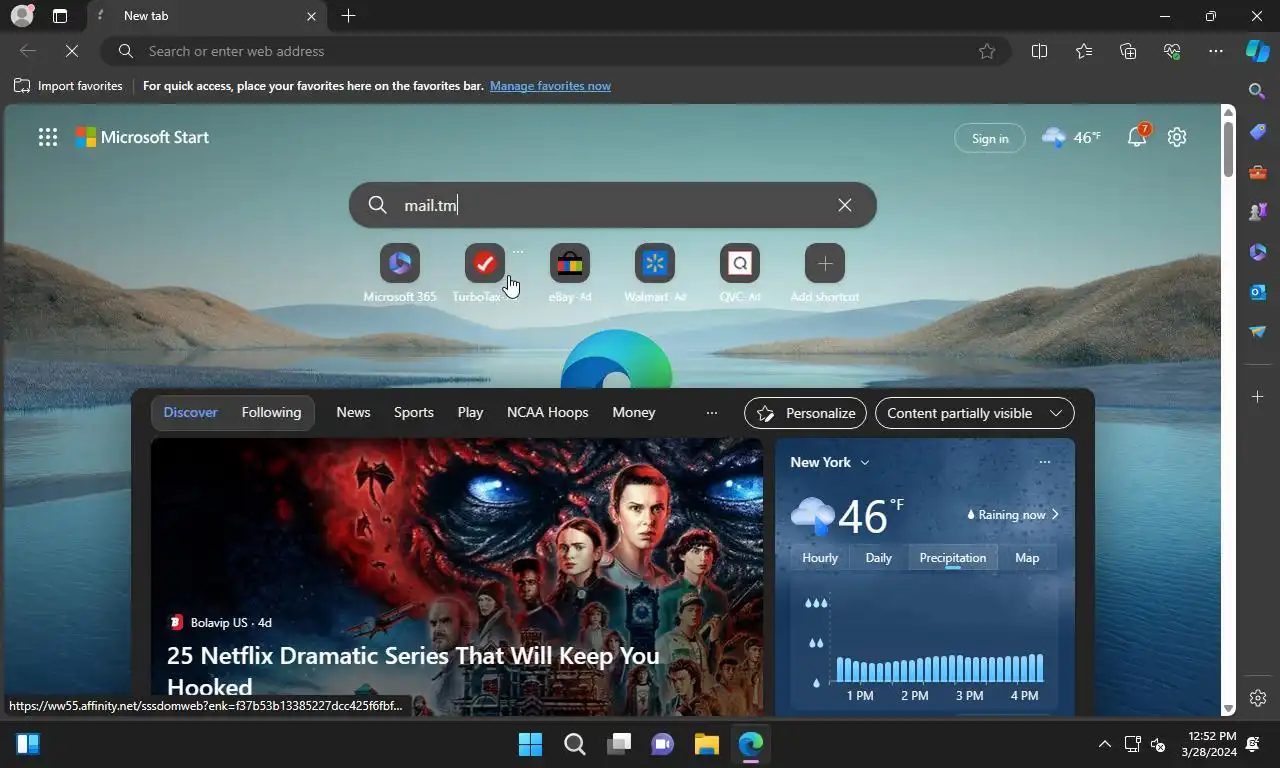Screen dimensions: 1280x768
Task: Click the sidebar Search icon
Action: [x=1258, y=91]
